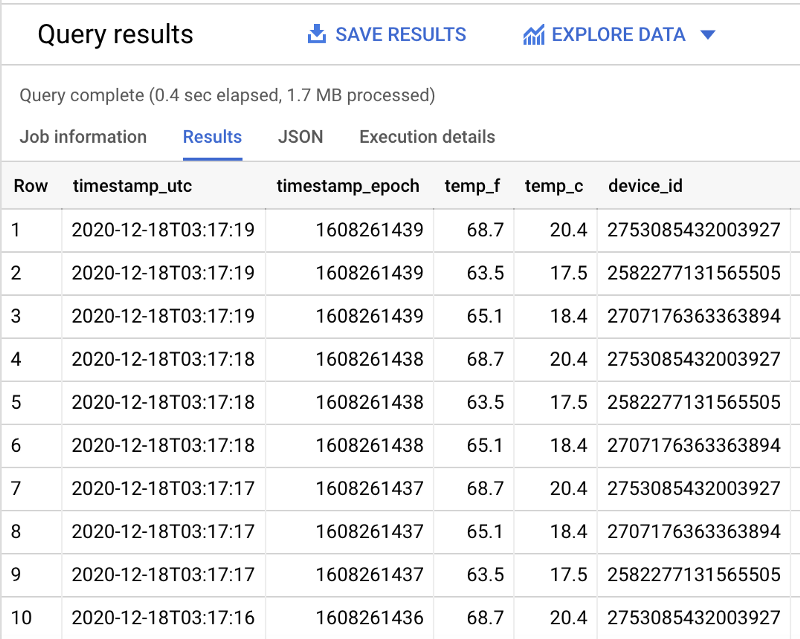Switch to the JSON tab

pyautogui.click(x=300, y=137)
